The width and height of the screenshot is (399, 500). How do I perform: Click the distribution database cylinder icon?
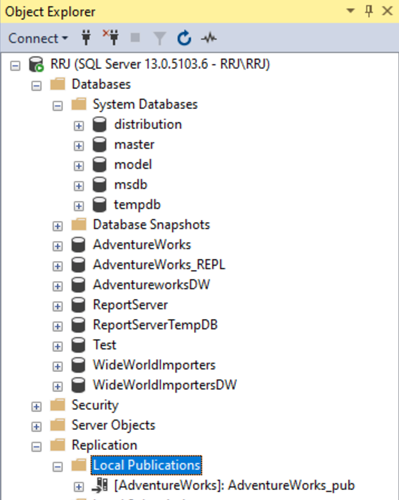coord(99,124)
